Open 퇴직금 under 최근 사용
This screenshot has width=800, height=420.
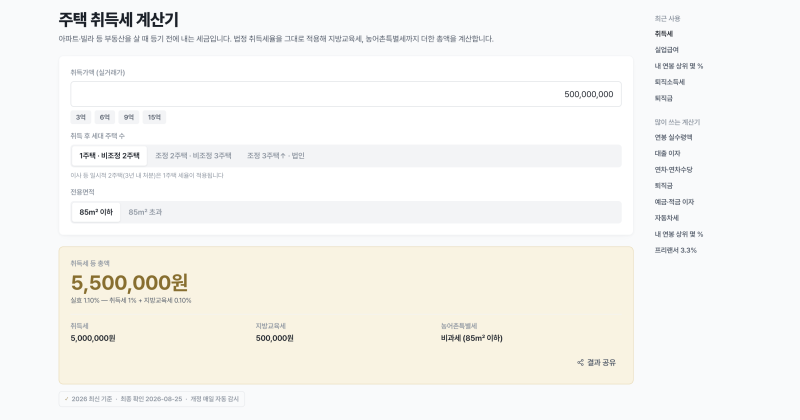(x=664, y=98)
